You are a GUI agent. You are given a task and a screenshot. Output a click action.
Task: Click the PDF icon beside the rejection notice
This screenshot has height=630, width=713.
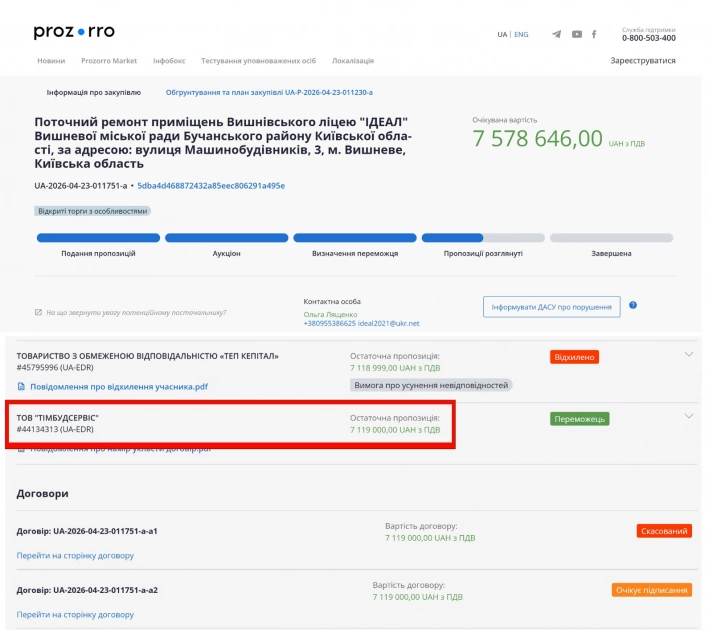click(x=21, y=387)
